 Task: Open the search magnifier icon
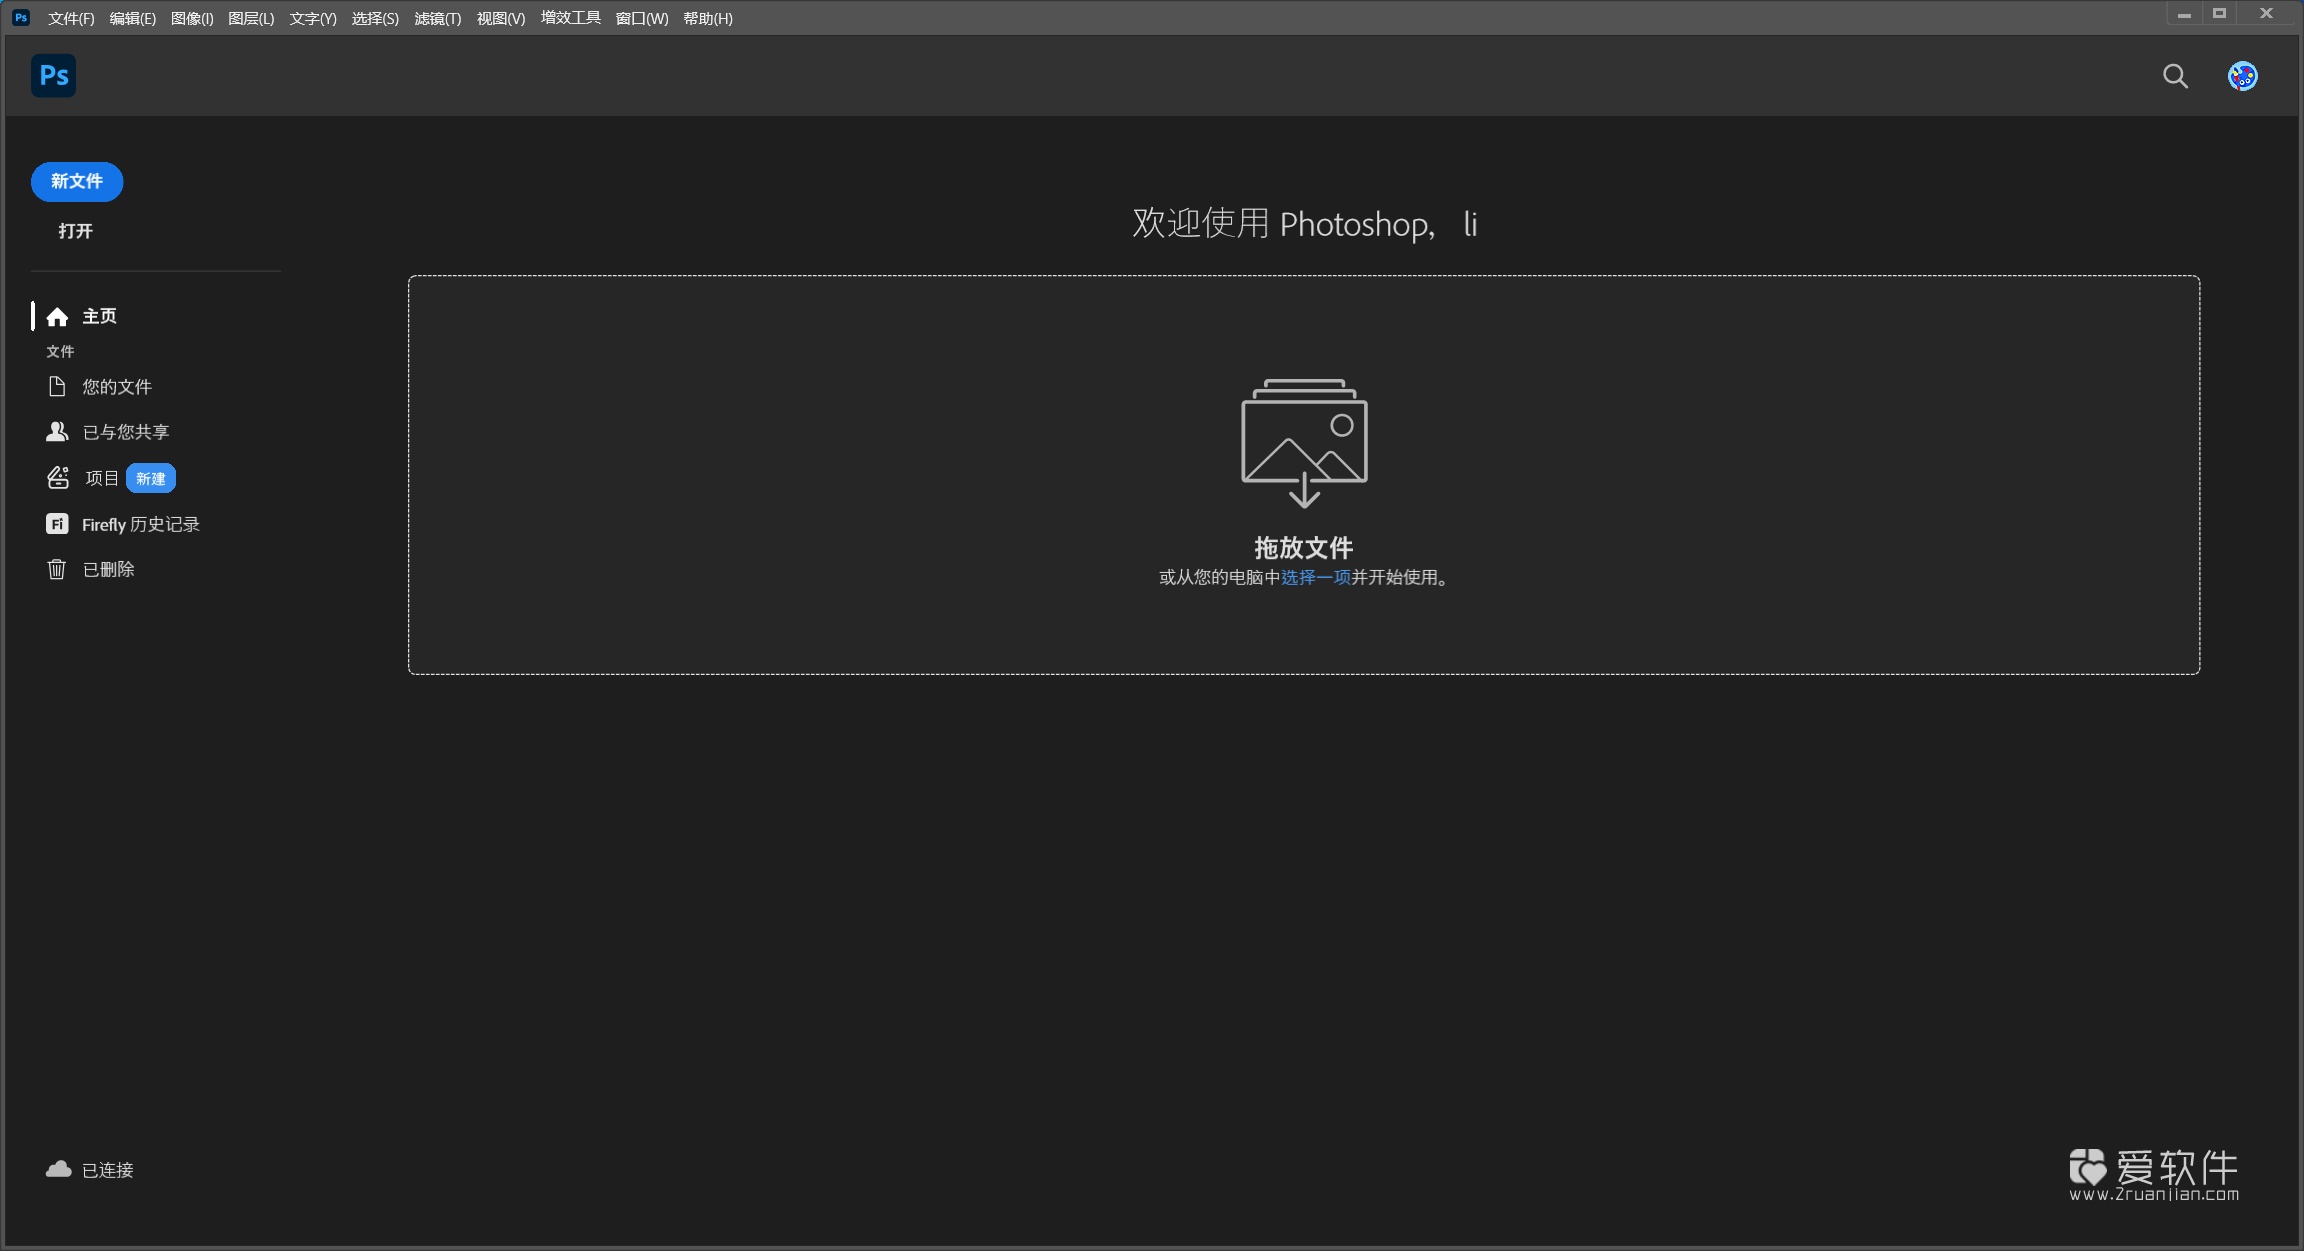click(2175, 76)
